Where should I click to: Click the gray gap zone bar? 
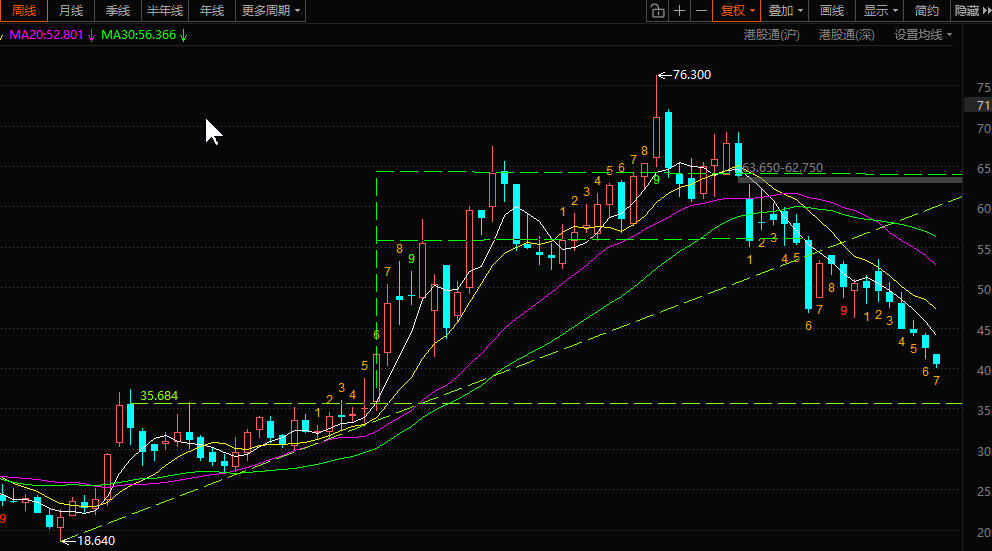(850, 180)
